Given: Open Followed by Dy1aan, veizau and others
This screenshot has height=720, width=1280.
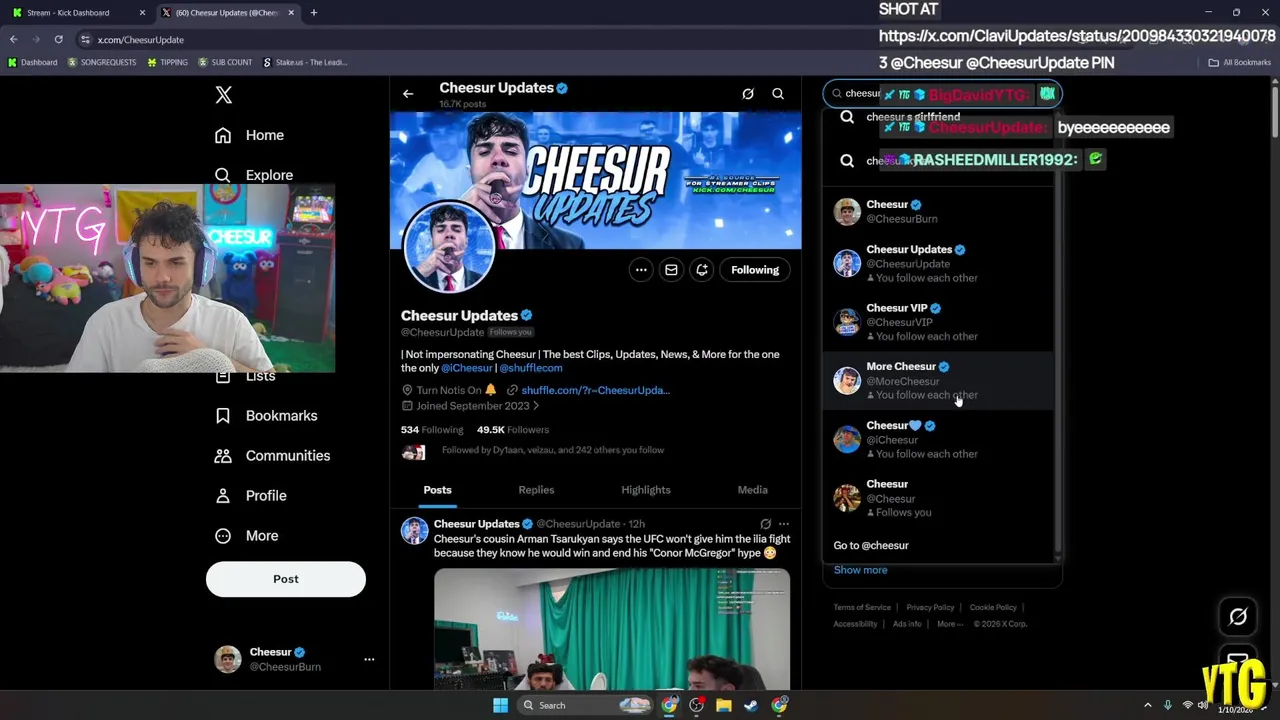Looking at the screenshot, I should (x=553, y=450).
